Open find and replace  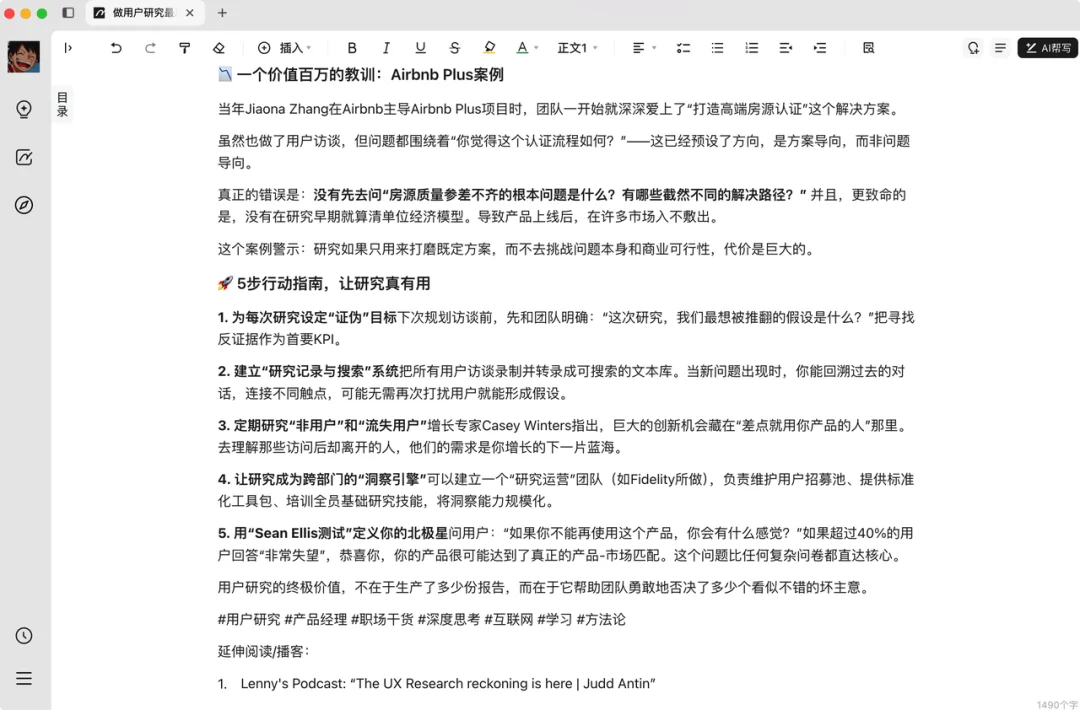pyautogui.click(x=868, y=47)
